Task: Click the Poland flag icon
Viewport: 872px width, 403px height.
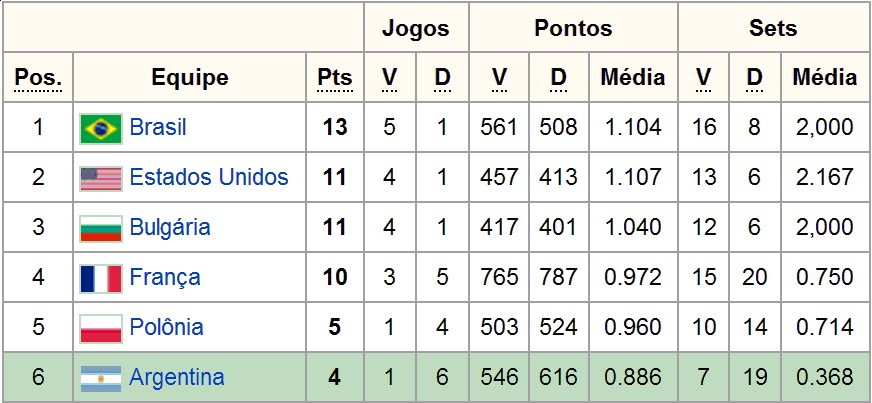Action: click(x=101, y=329)
